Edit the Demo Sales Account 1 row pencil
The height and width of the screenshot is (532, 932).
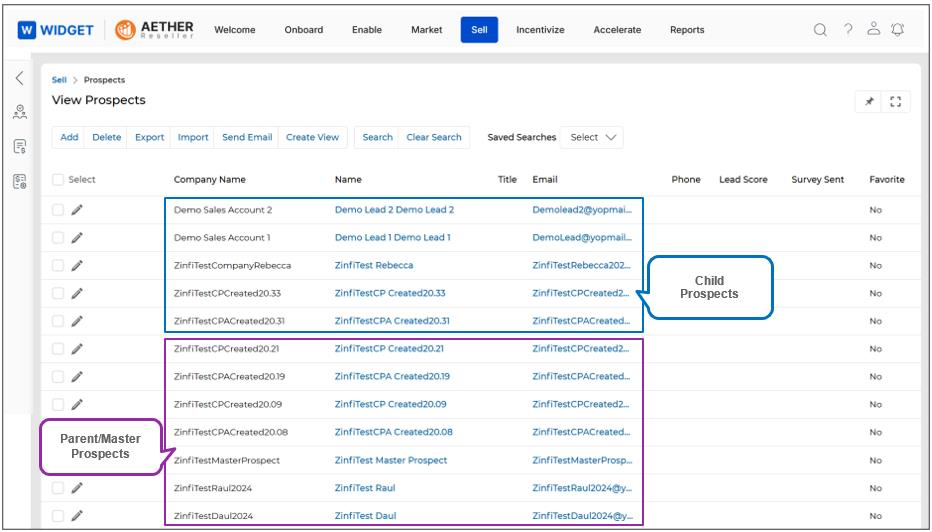coord(77,238)
